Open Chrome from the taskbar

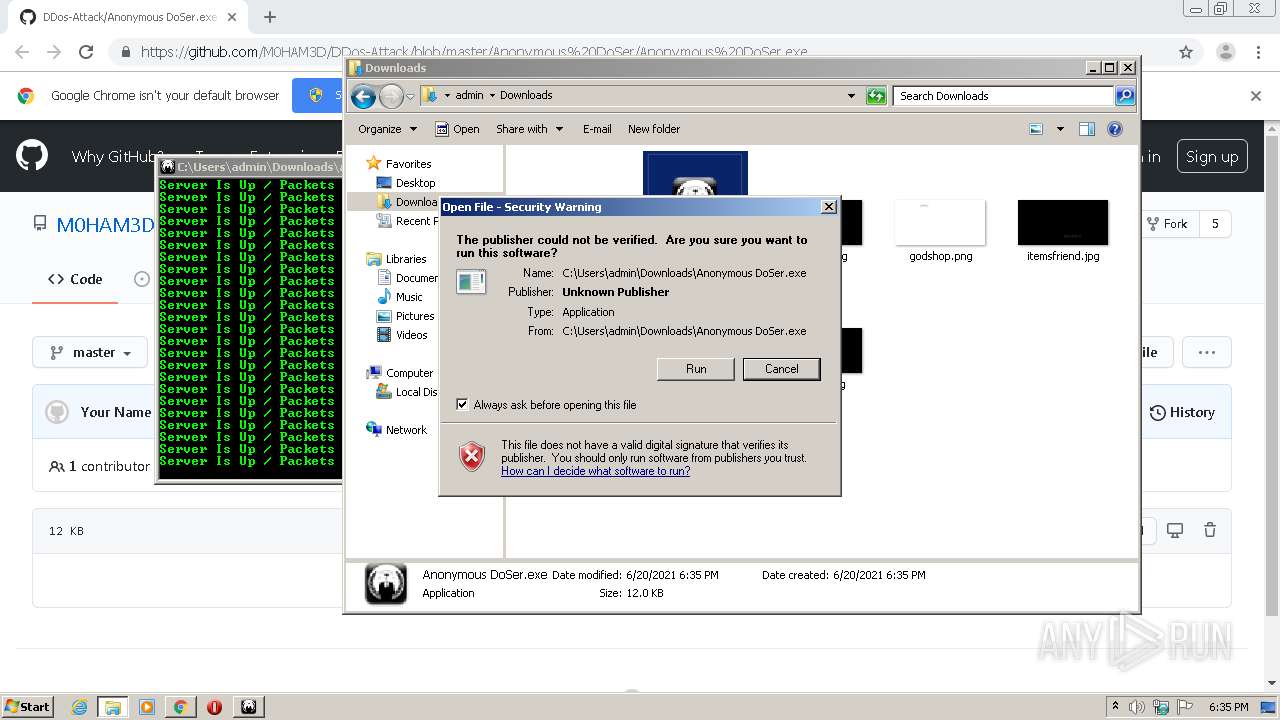click(x=180, y=707)
